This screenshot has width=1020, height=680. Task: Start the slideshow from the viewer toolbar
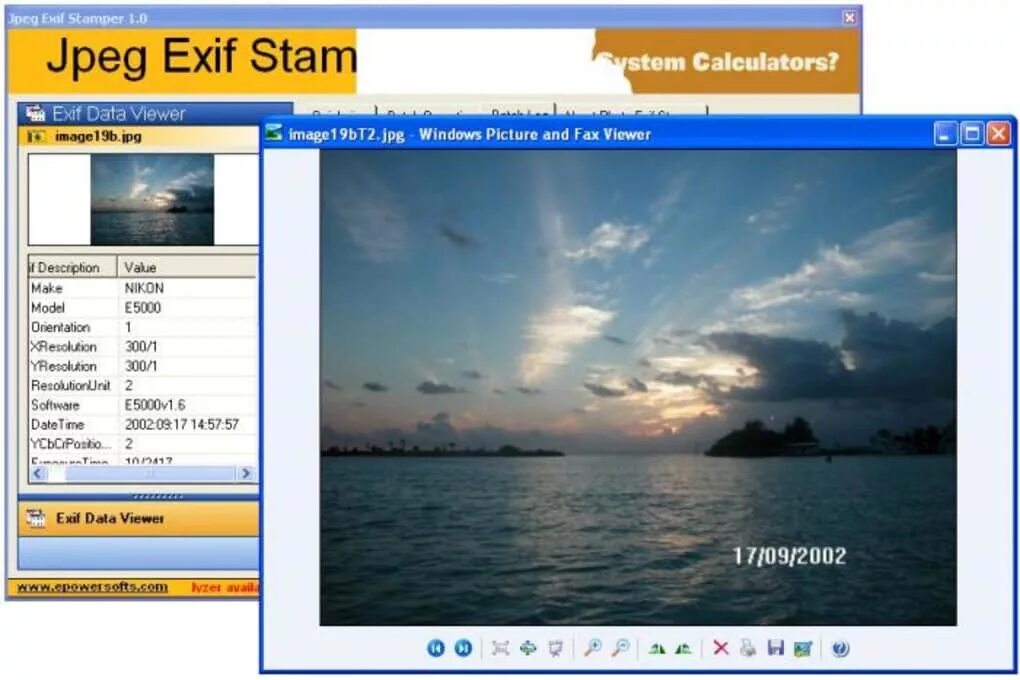(557, 648)
